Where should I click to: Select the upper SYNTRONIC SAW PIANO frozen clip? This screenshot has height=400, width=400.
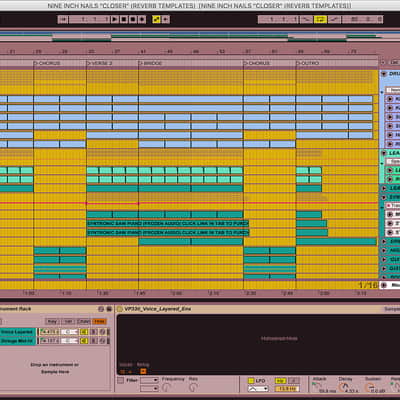click(168, 223)
